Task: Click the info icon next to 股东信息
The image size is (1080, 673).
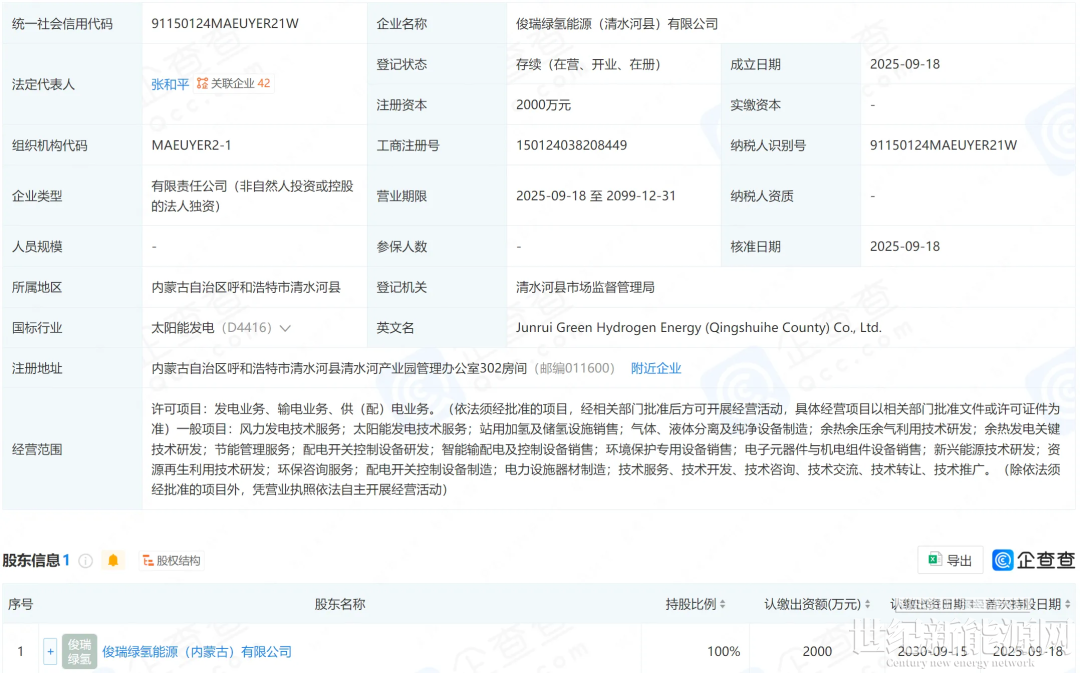Action: click(85, 561)
